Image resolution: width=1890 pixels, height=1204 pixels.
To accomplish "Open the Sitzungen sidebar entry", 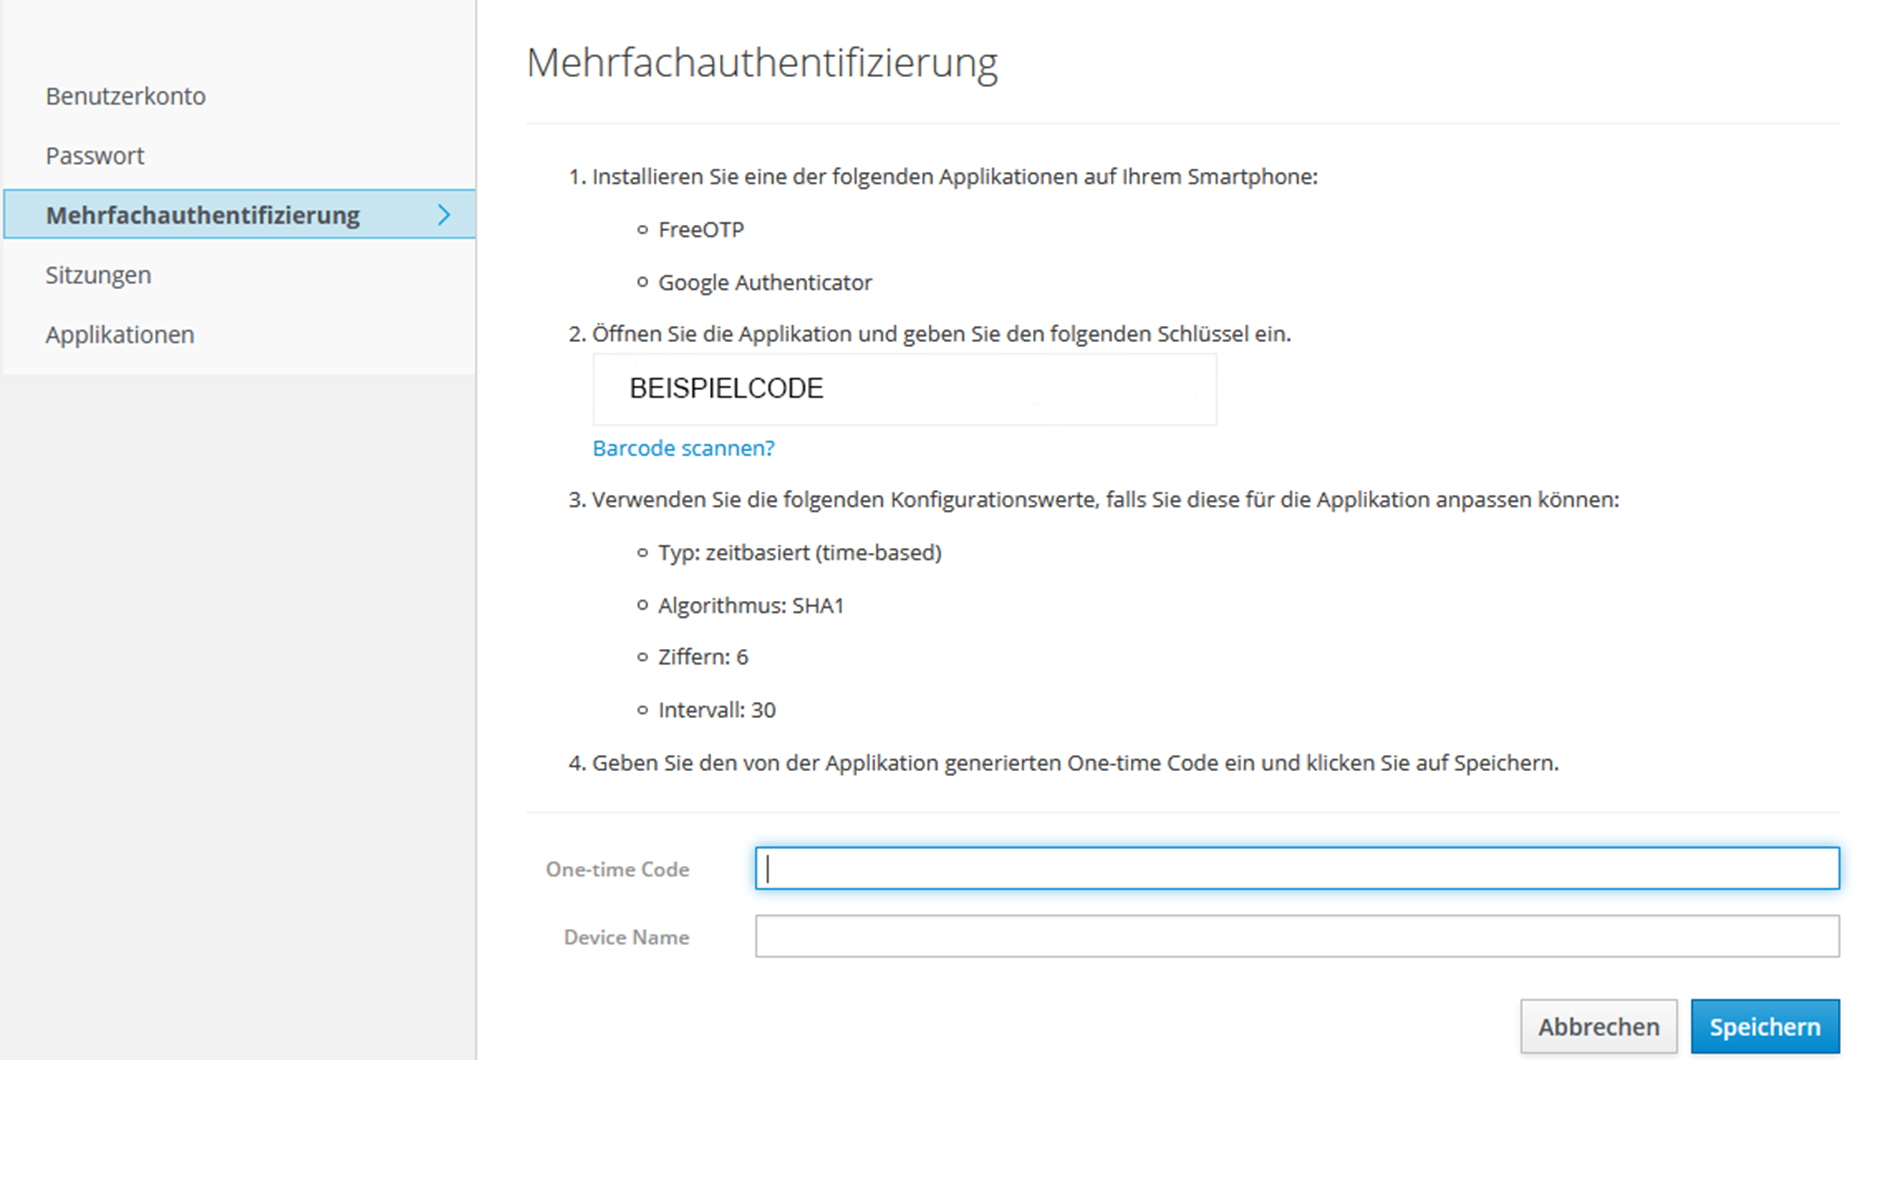I will tap(97, 274).
